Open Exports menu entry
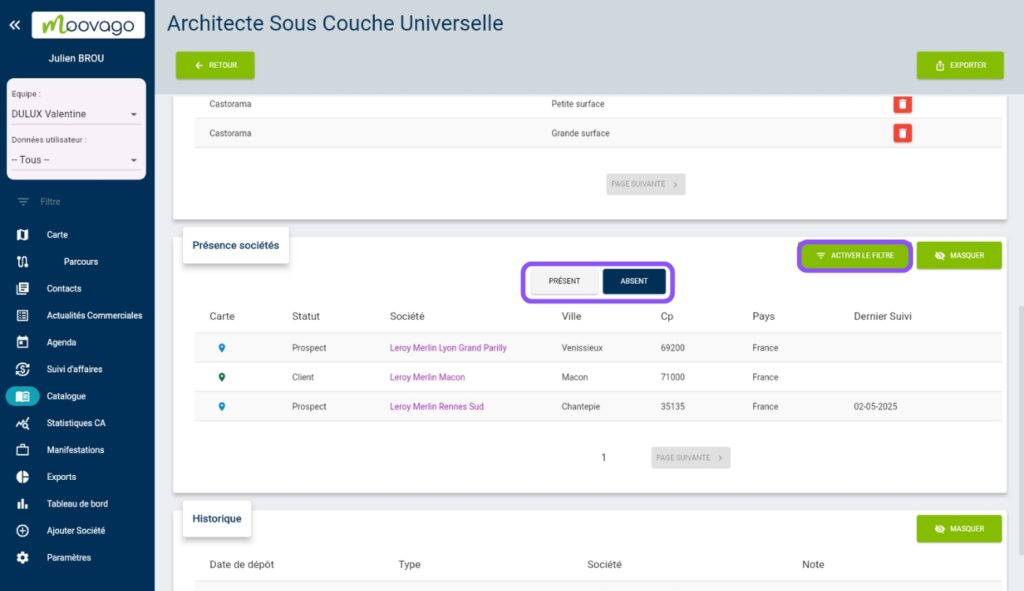This screenshot has width=1024, height=591. click(61, 477)
